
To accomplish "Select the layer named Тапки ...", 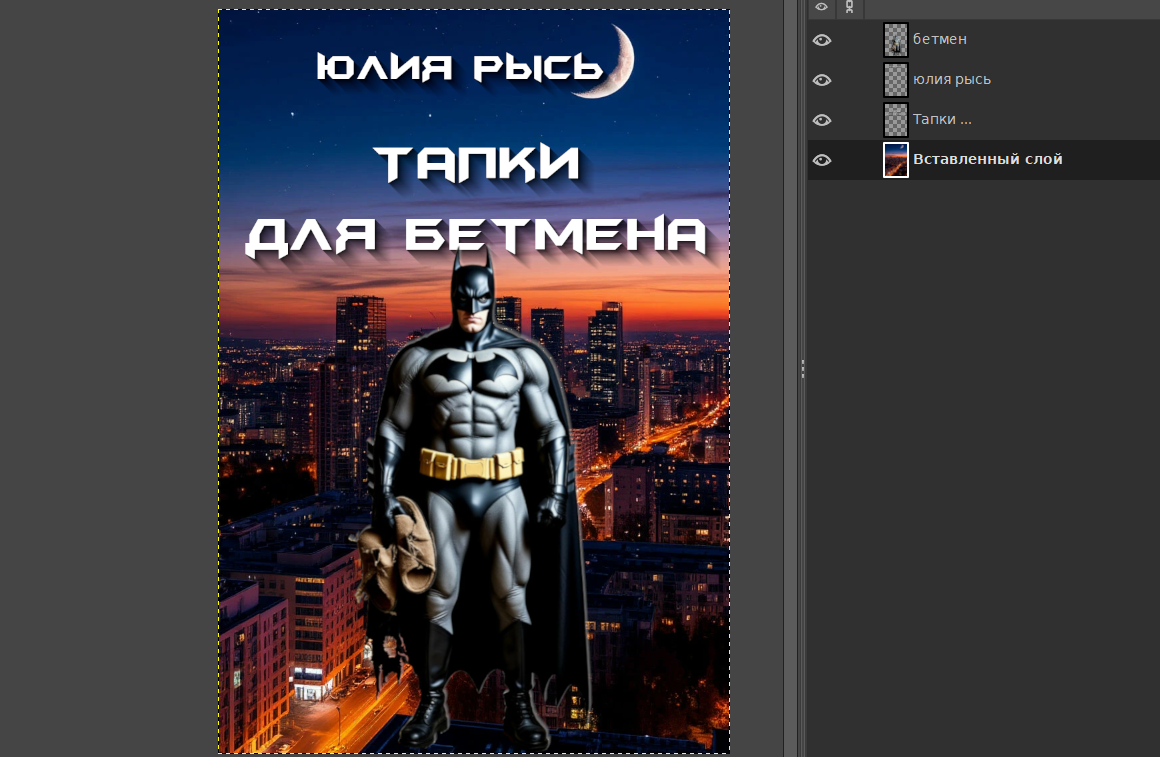I will 942,119.
